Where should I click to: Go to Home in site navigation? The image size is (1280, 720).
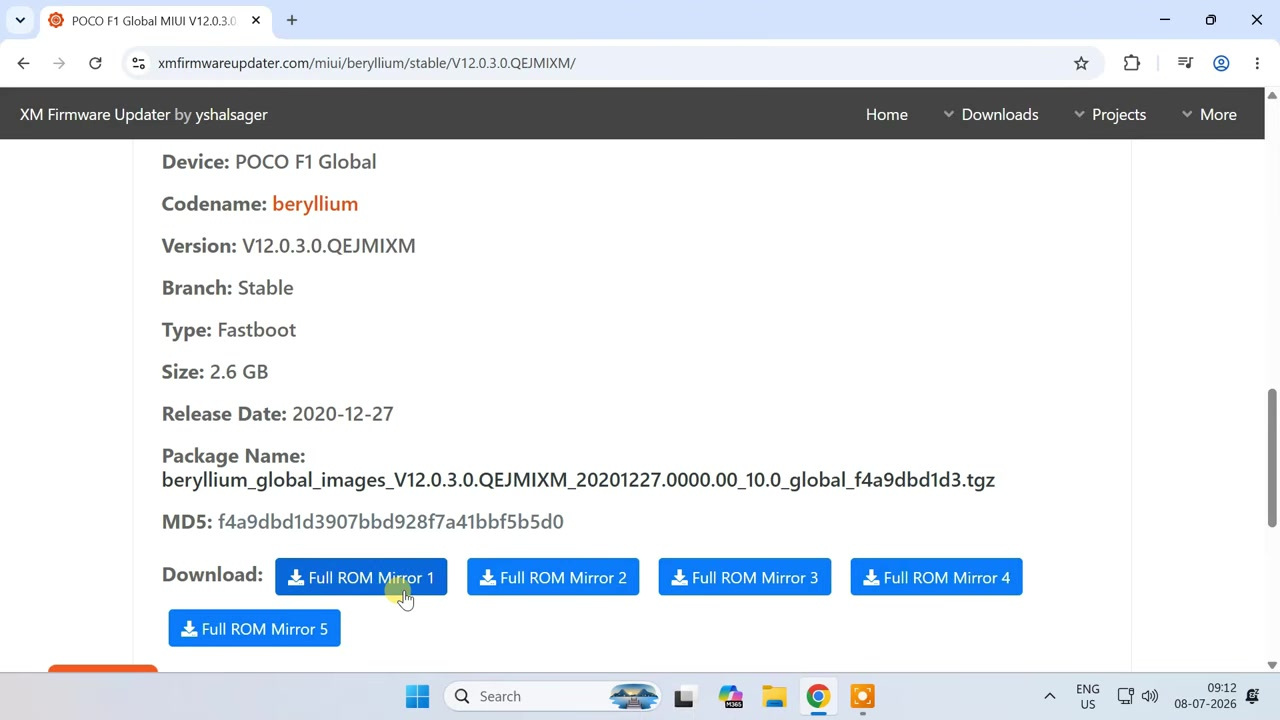click(887, 114)
